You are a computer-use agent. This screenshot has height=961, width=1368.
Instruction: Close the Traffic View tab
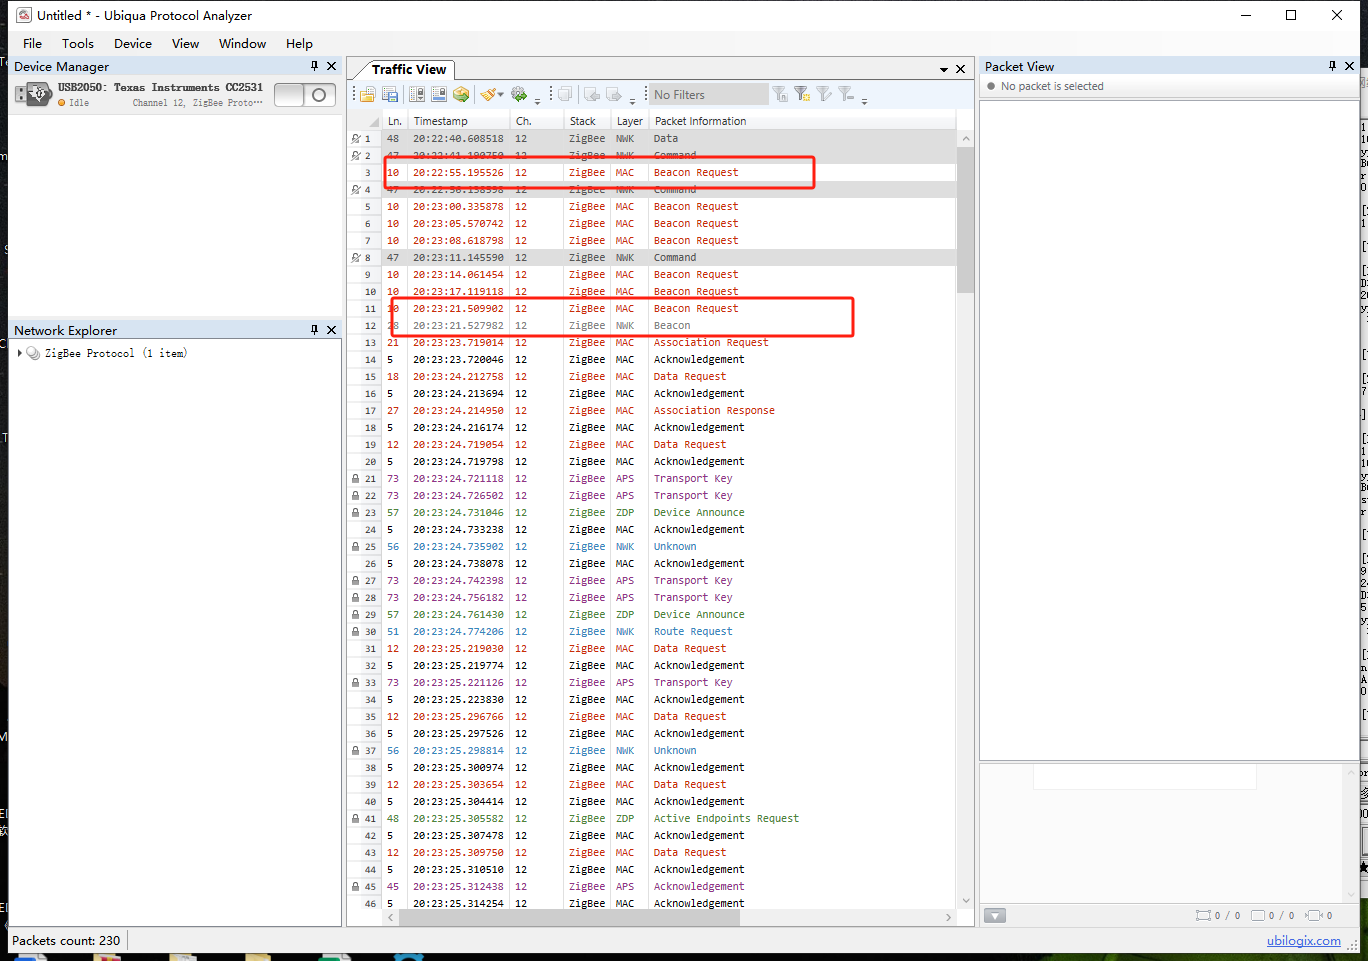click(961, 69)
